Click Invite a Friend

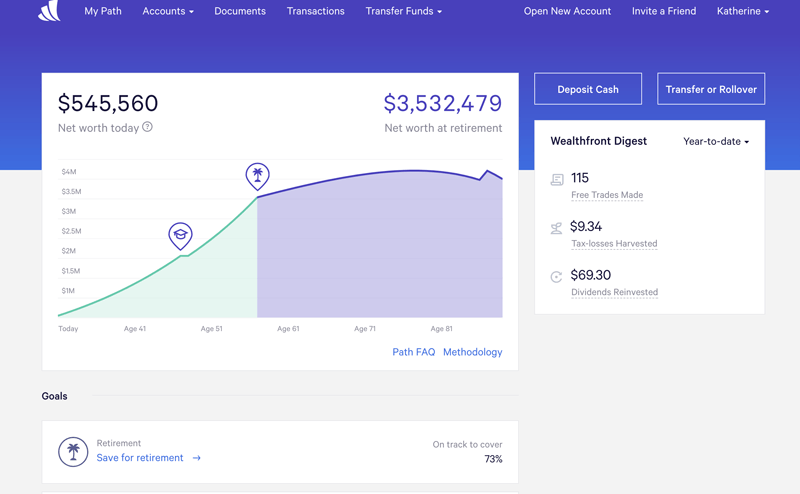(664, 11)
